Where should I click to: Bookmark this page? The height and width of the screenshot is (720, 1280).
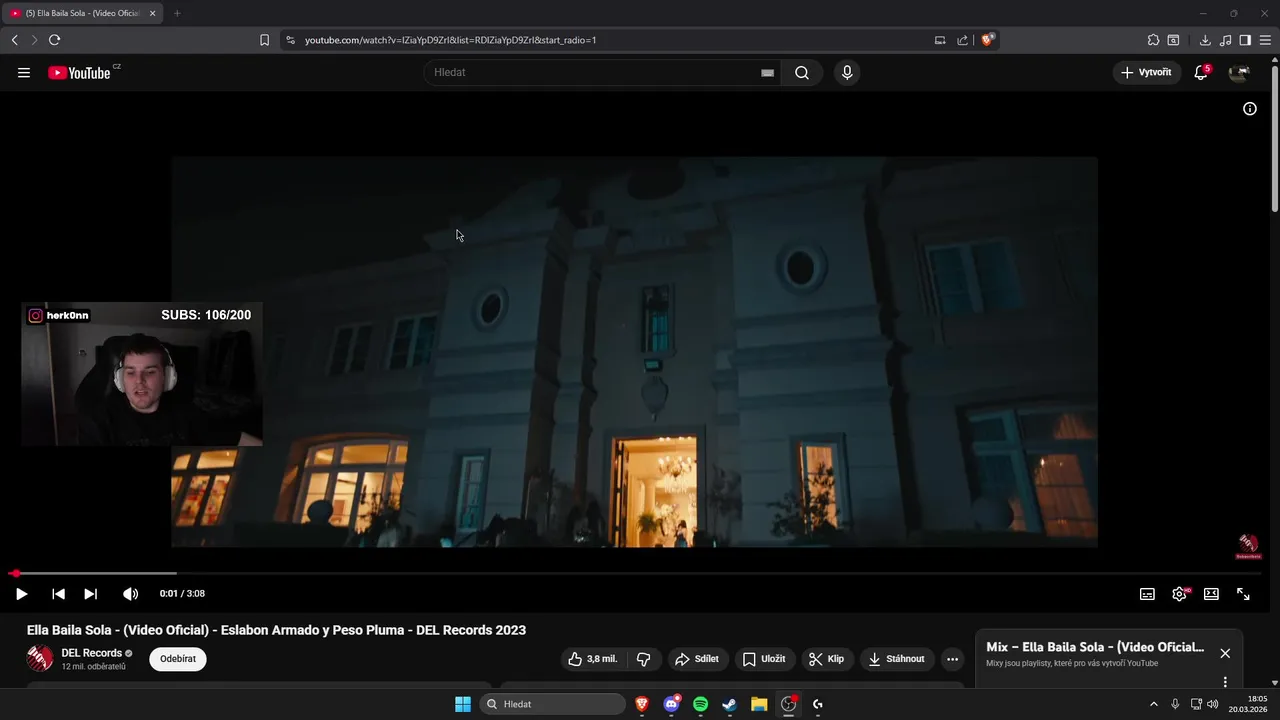click(x=264, y=40)
